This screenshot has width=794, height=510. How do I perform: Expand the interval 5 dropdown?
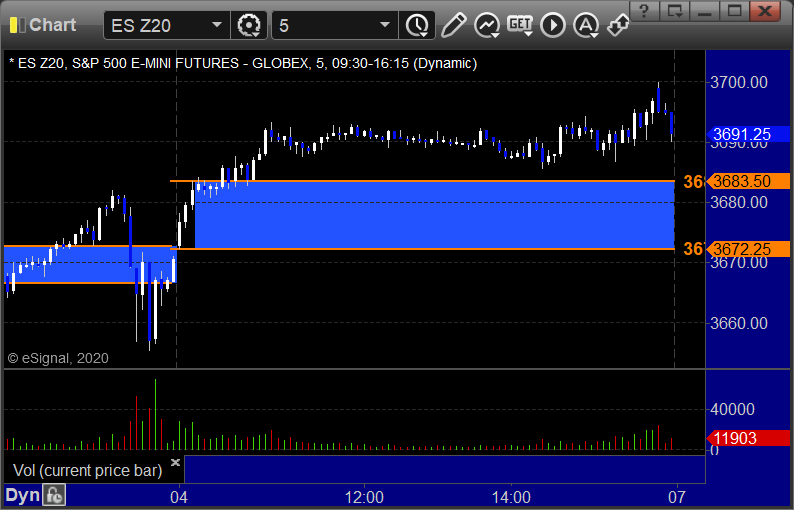[385, 25]
